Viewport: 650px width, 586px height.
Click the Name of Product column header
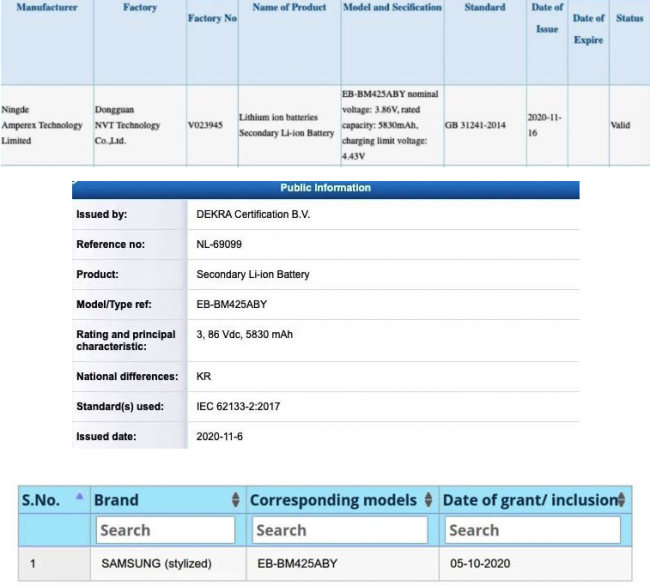(x=289, y=8)
